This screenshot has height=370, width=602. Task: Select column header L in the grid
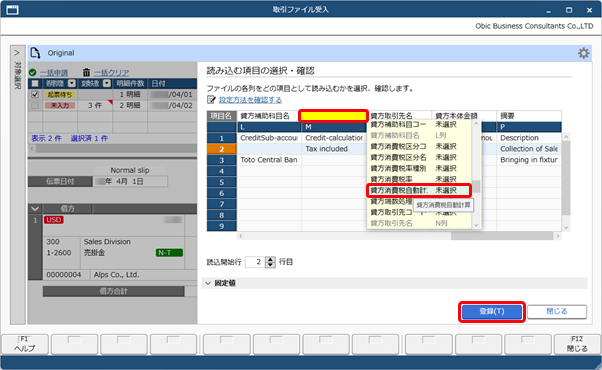[269, 127]
